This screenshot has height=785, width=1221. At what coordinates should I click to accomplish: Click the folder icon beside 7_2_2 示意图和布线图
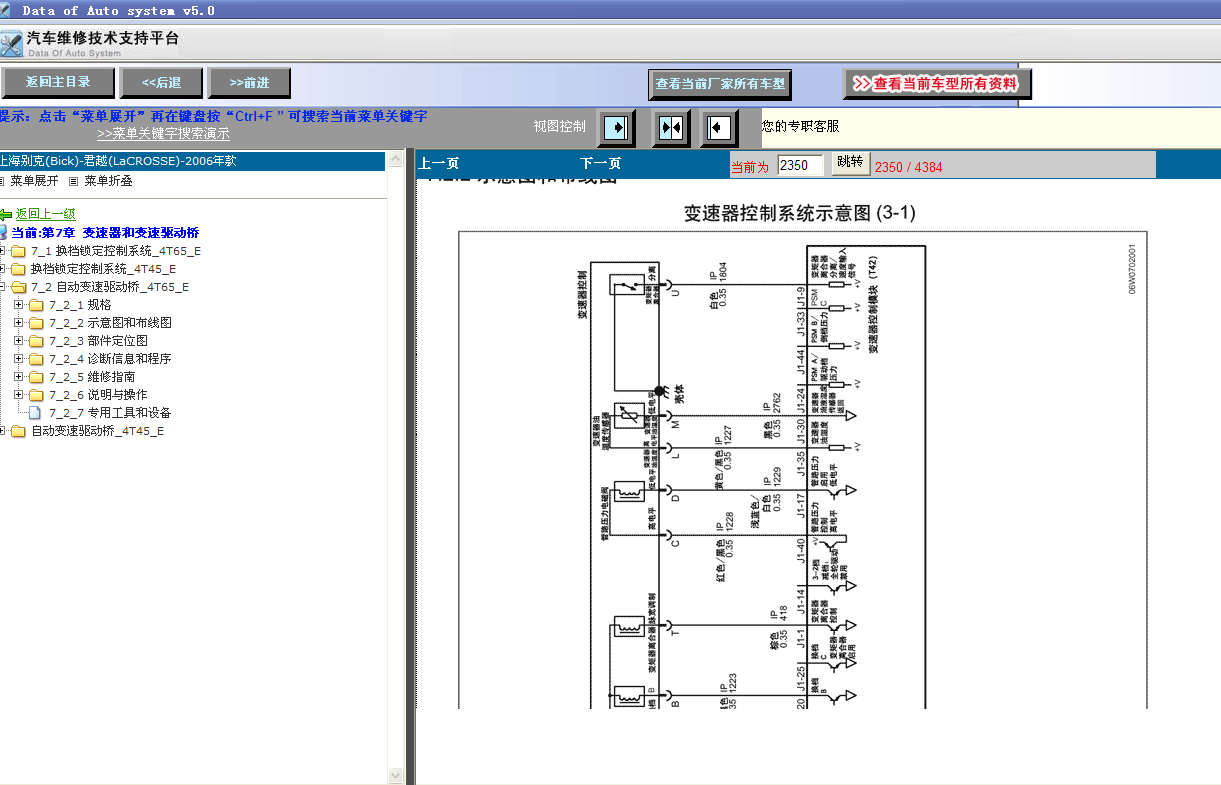pyautogui.click(x=36, y=323)
